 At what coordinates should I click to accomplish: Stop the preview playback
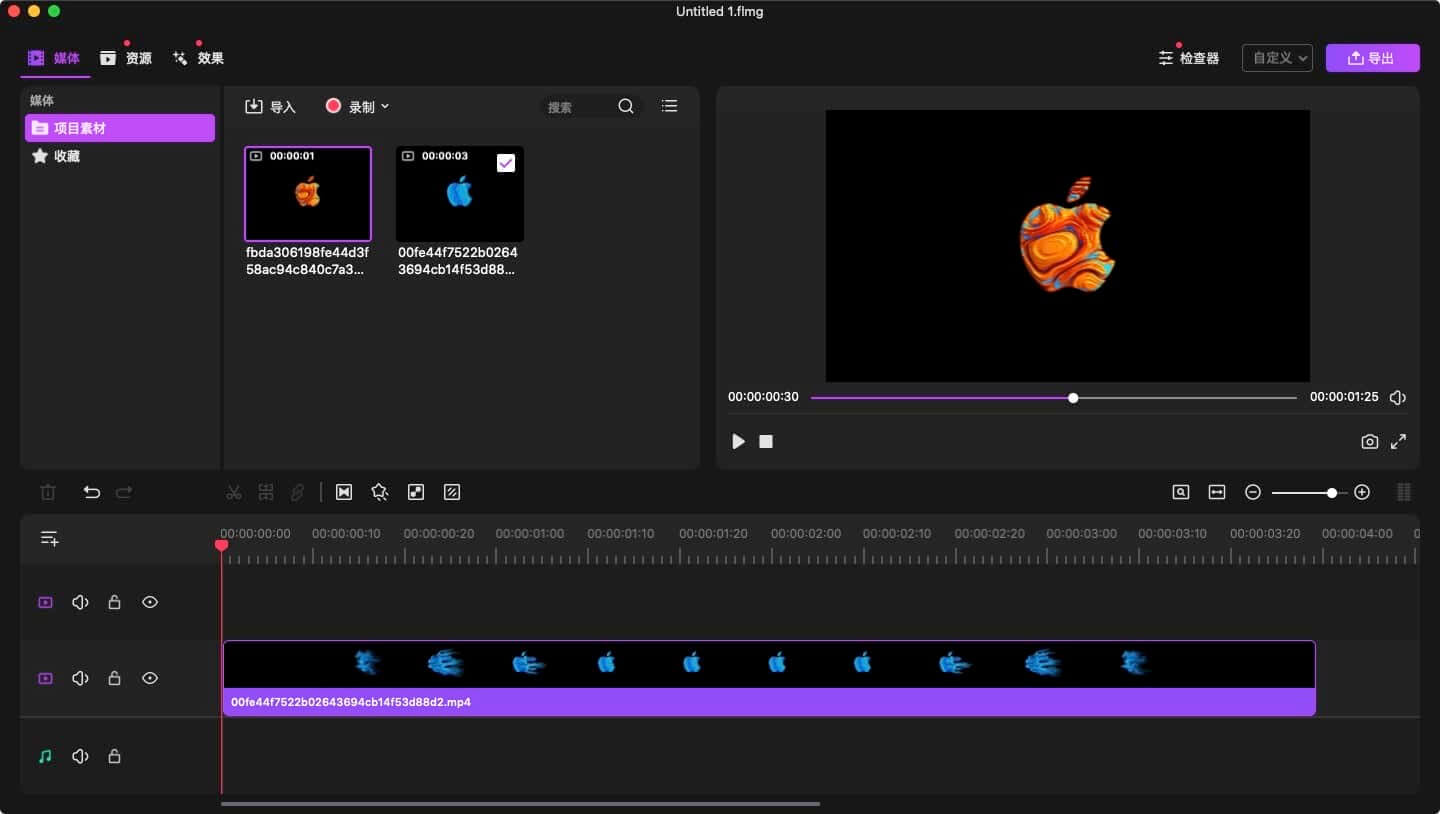pos(766,441)
